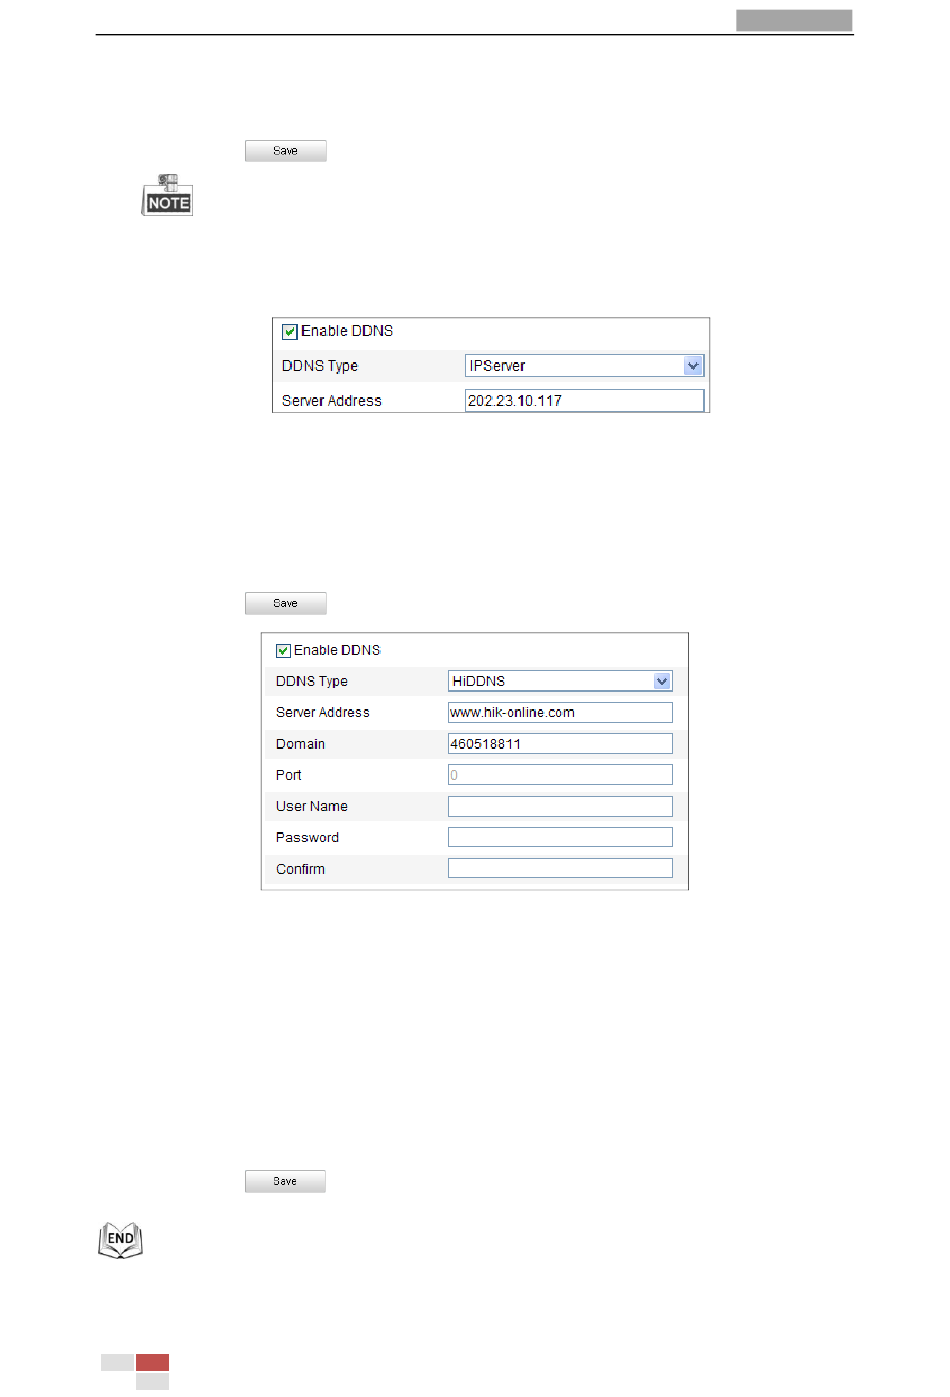Uncheck Enable DDNS in the HiDDNS panel
This screenshot has width=950, height=1397.
(x=283, y=651)
